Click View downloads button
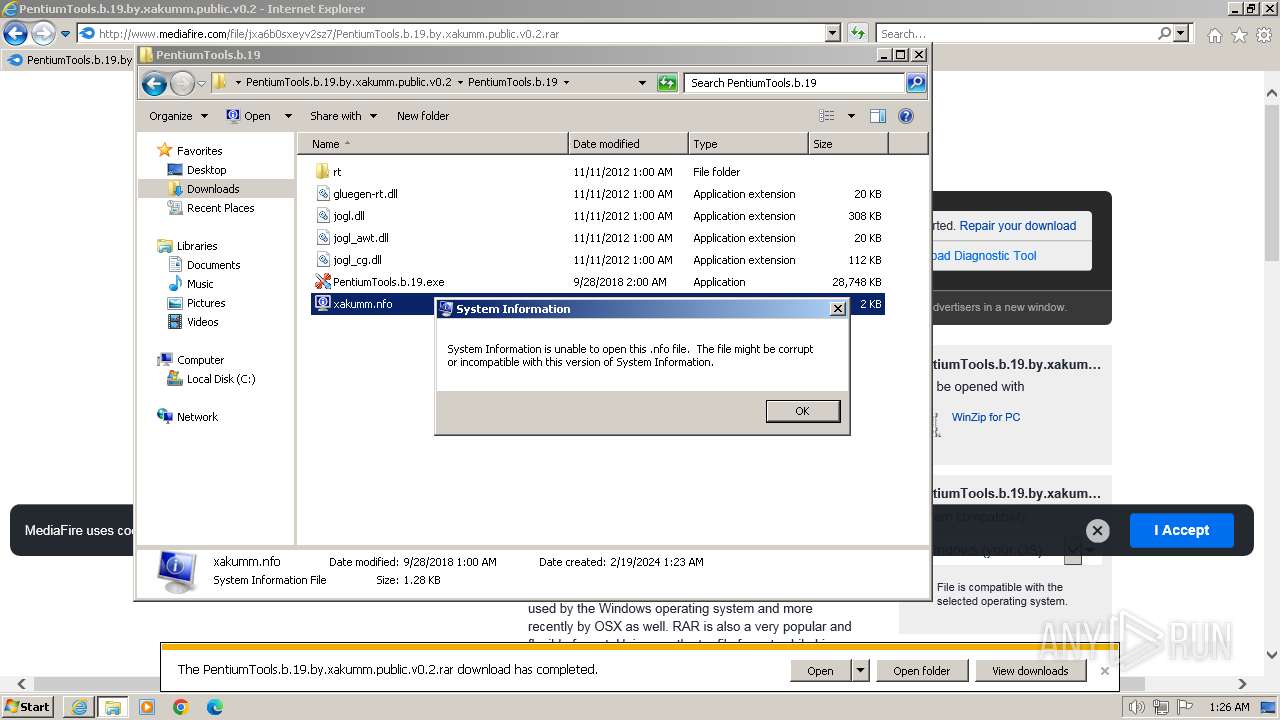The height and width of the screenshot is (720, 1280). 1030,671
